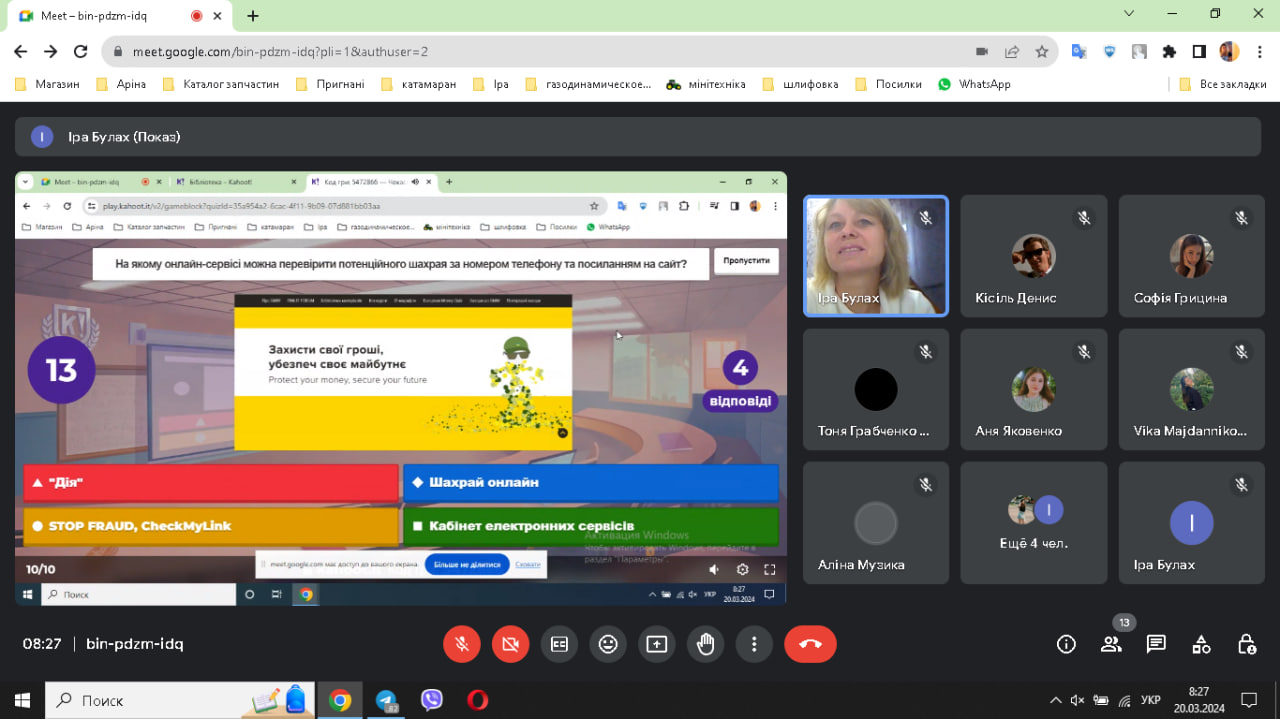Go back with the browser back arrow
The height and width of the screenshot is (719, 1280).
click(21, 51)
